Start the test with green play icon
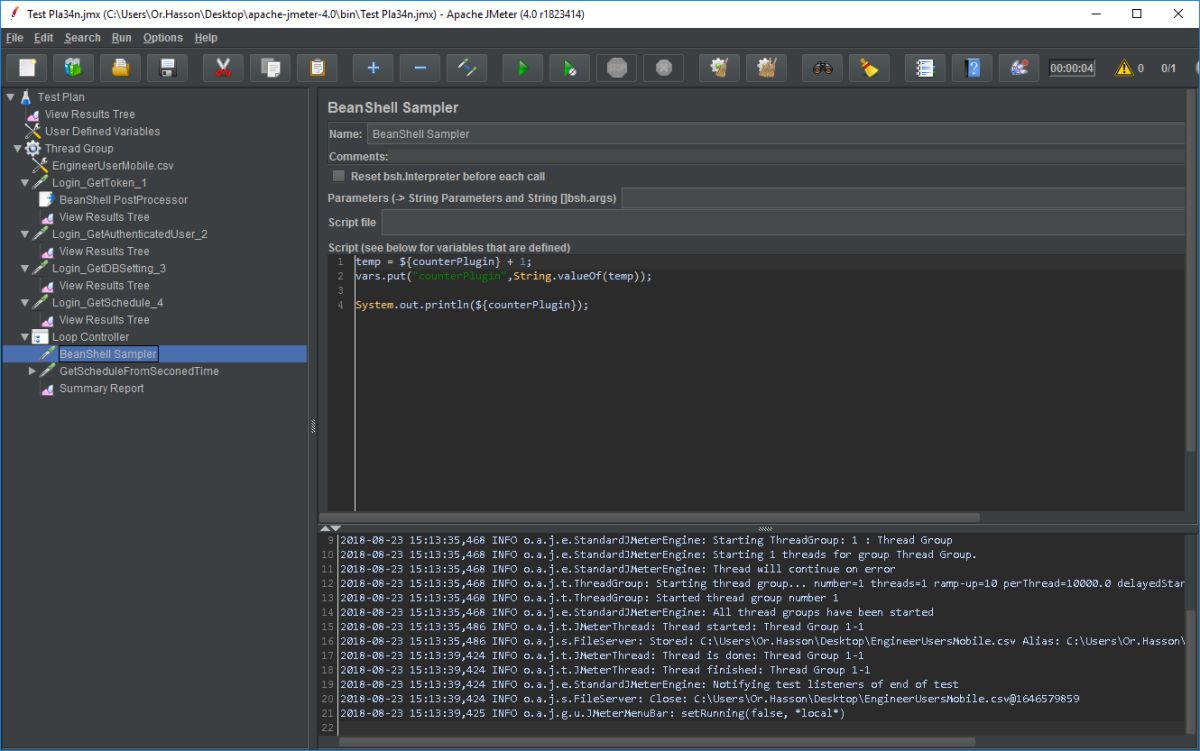Screen dimensions: 1200x751 click(x=522, y=68)
